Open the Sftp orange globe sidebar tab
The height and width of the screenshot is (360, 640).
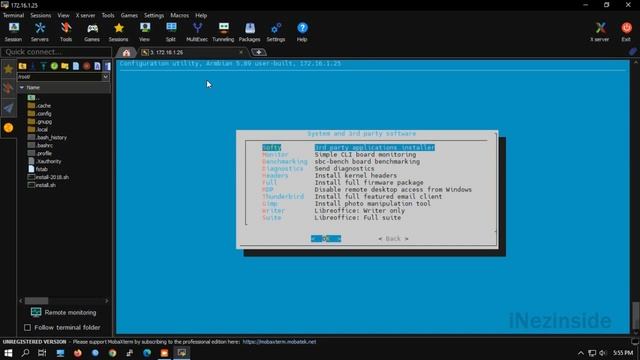pos(8,128)
